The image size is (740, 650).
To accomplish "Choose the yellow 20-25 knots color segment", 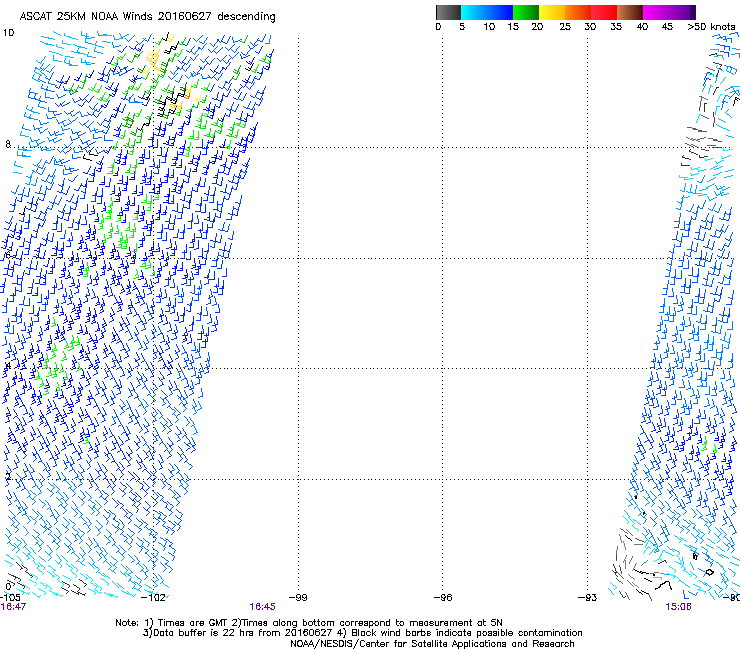I will 552,12.
